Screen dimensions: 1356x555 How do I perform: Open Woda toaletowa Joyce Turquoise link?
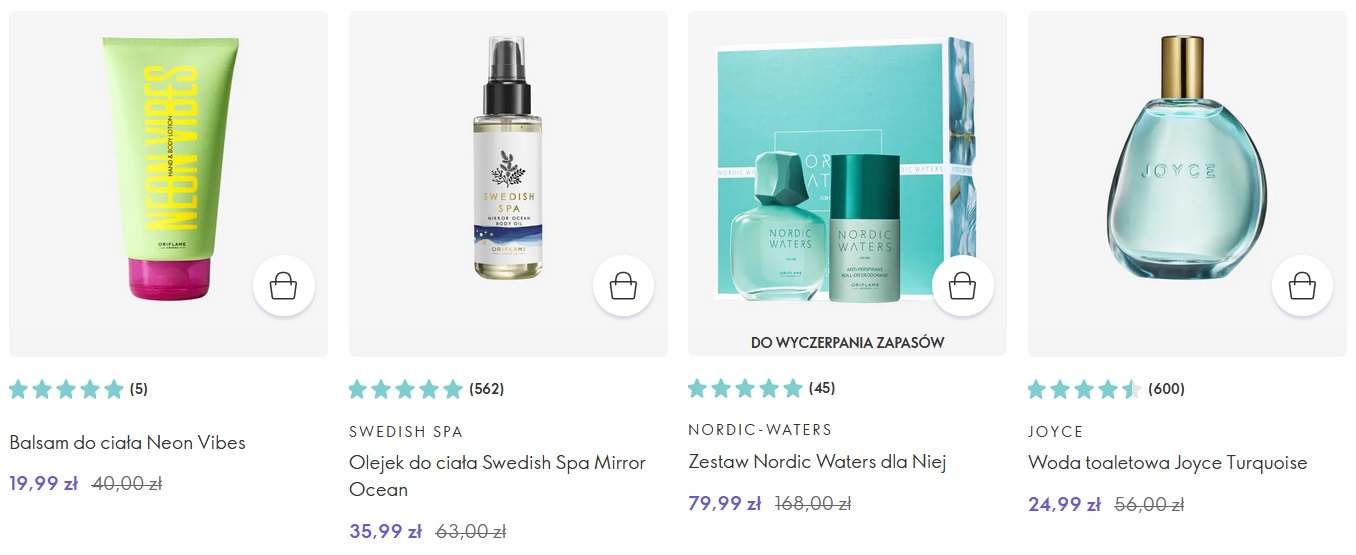pyautogui.click(x=1167, y=463)
